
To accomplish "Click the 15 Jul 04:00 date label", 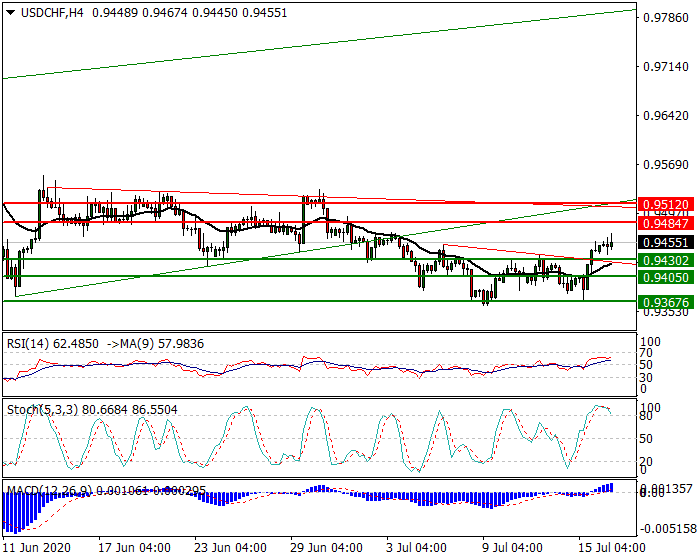I will [x=612, y=547].
